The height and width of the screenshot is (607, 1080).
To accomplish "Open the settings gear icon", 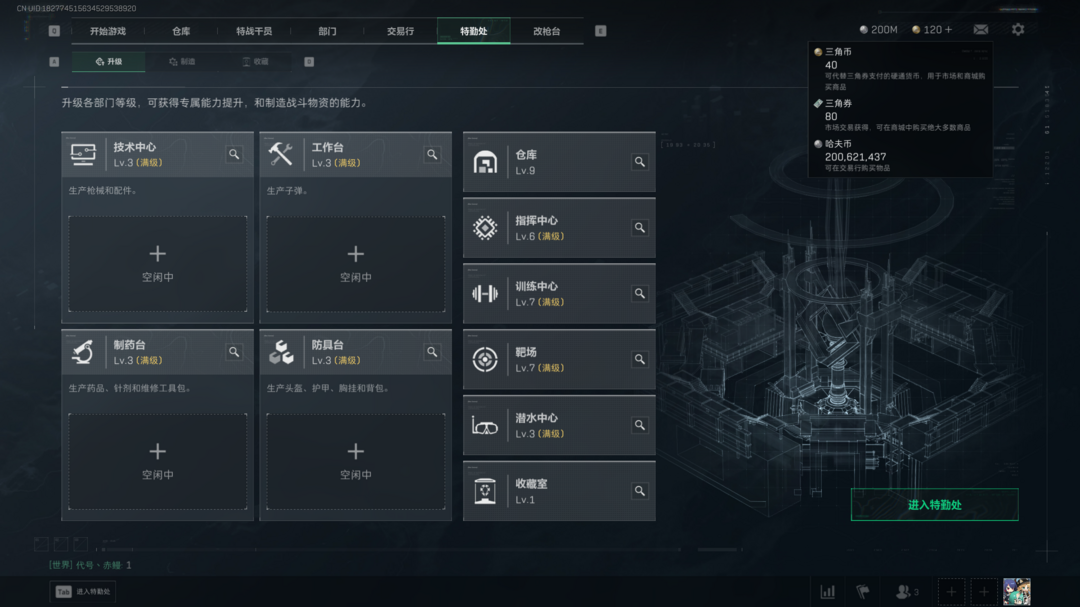I will [x=1017, y=30].
